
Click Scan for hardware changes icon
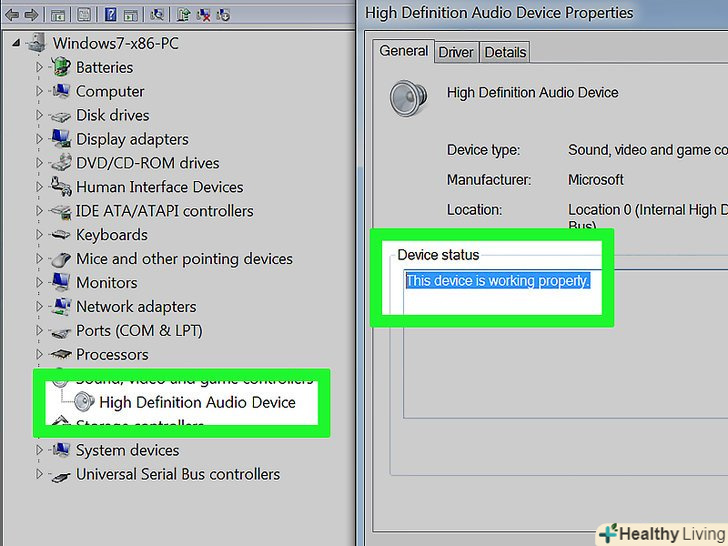(x=157, y=15)
